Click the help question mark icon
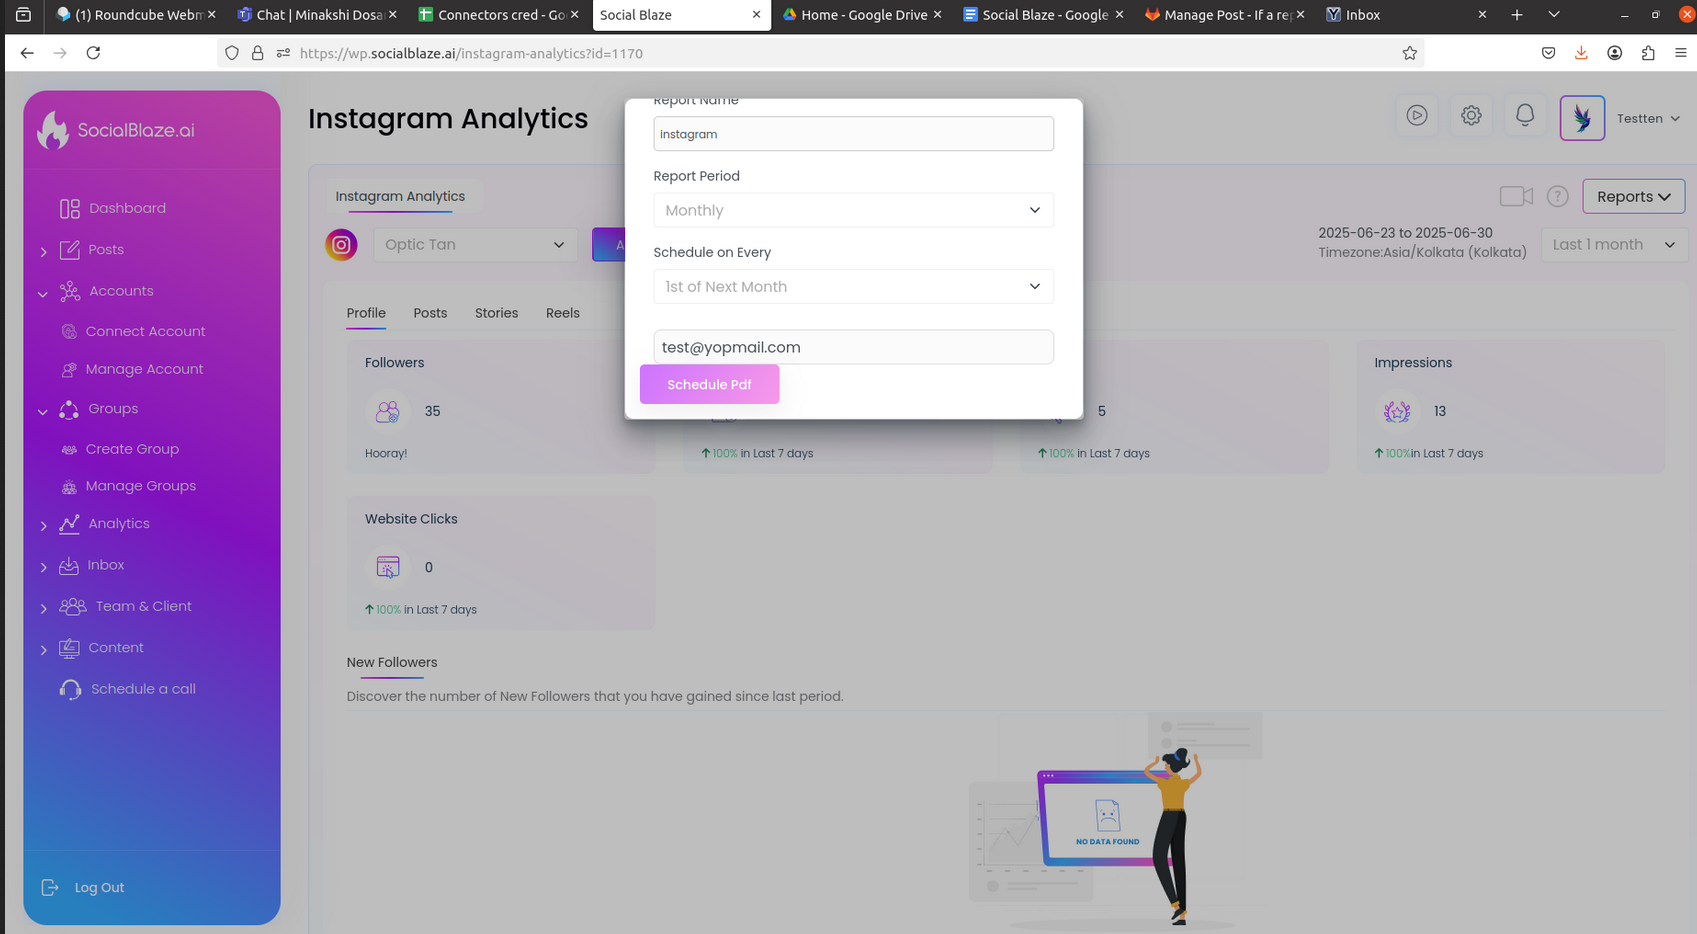Viewport: 1697px width, 934px height. (1557, 196)
